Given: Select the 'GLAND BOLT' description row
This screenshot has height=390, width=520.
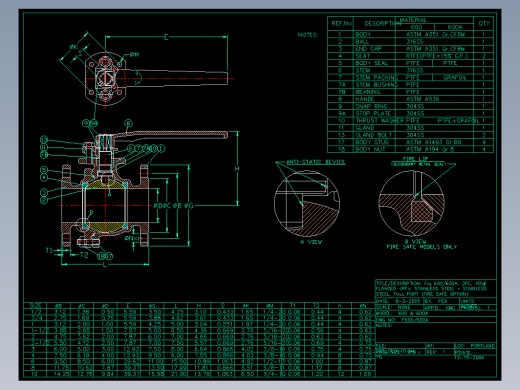Looking at the screenshot, I should coord(374,135).
